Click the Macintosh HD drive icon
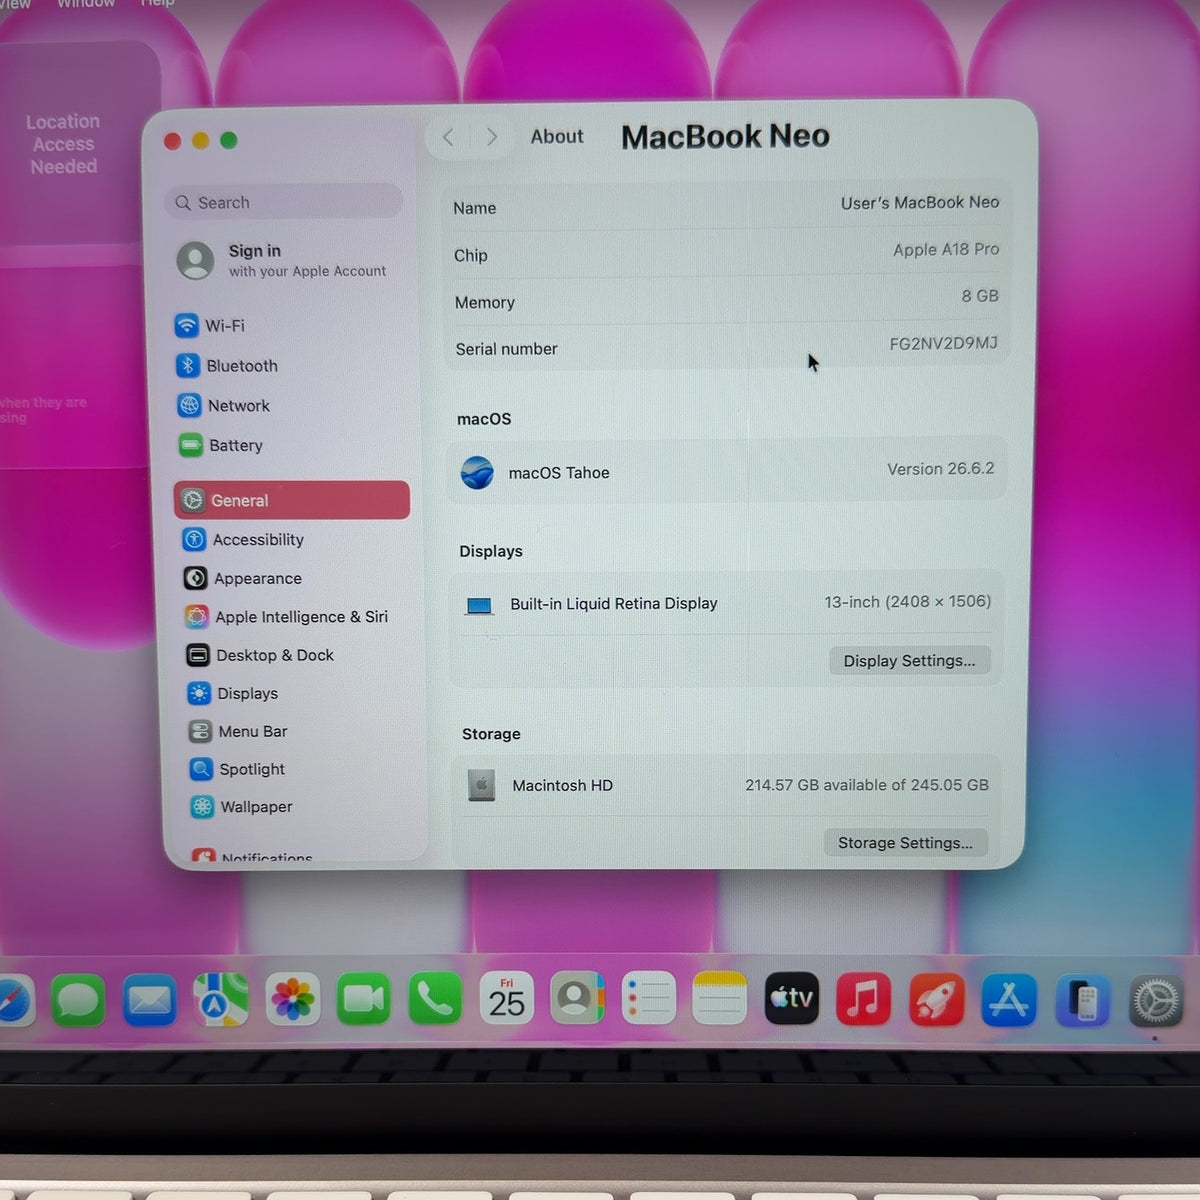The image size is (1200, 1200). click(x=481, y=785)
